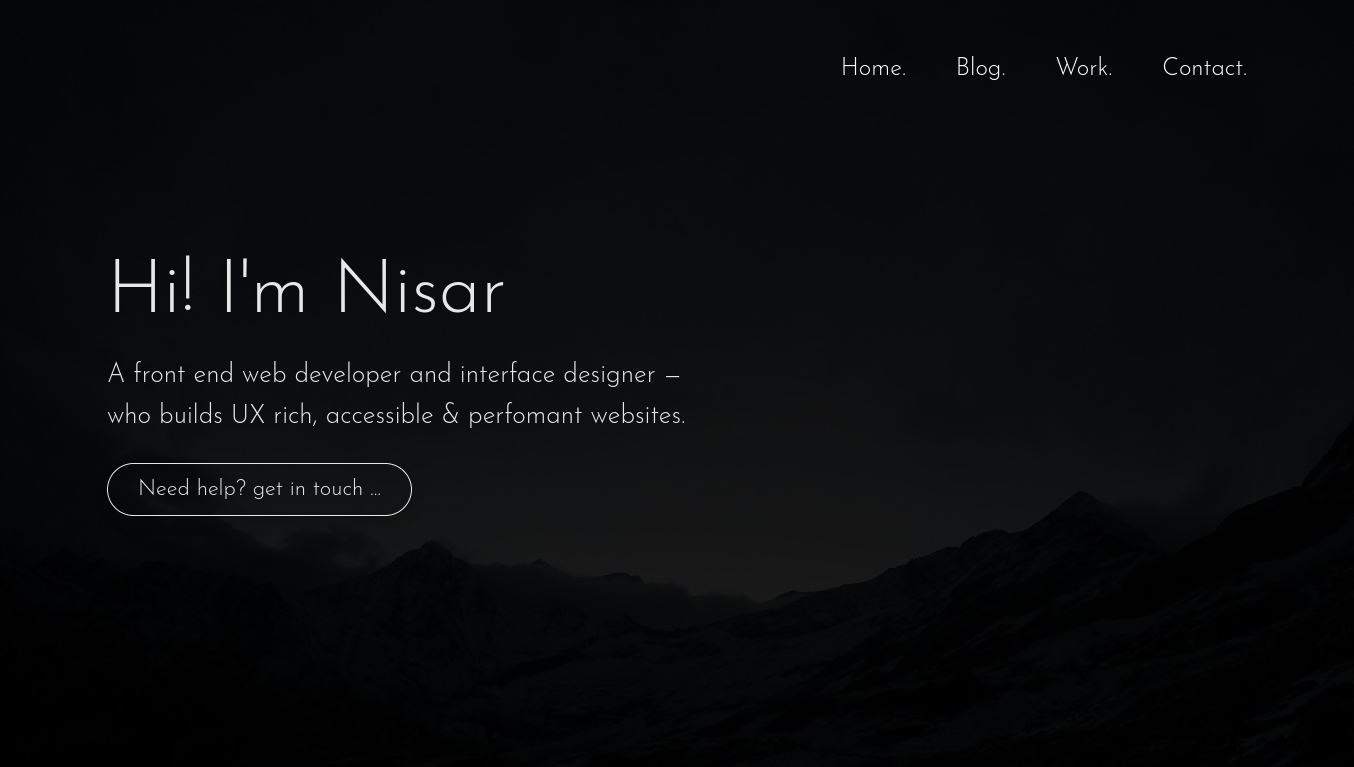The height and width of the screenshot is (767, 1354).
Task: Click the Work link in the navbar
Action: (x=1083, y=68)
